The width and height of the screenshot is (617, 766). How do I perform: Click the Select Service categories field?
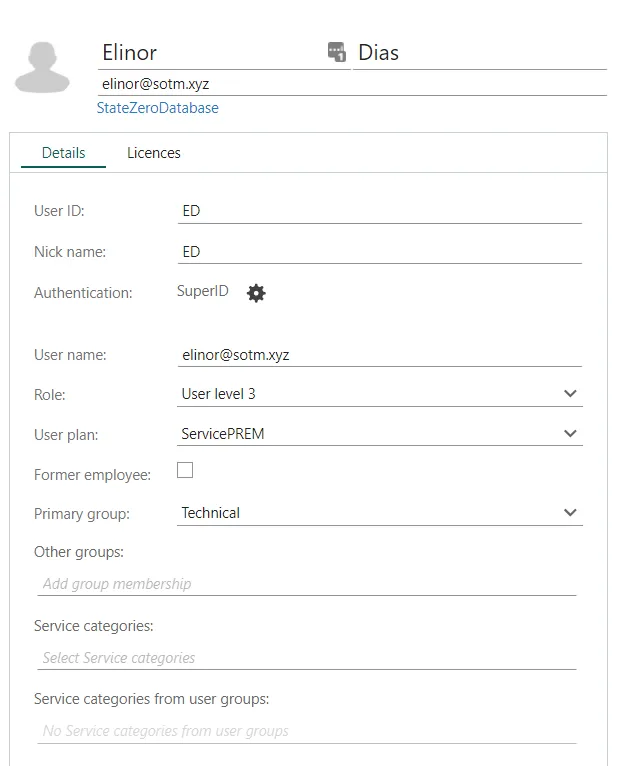click(x=305, y=658)
